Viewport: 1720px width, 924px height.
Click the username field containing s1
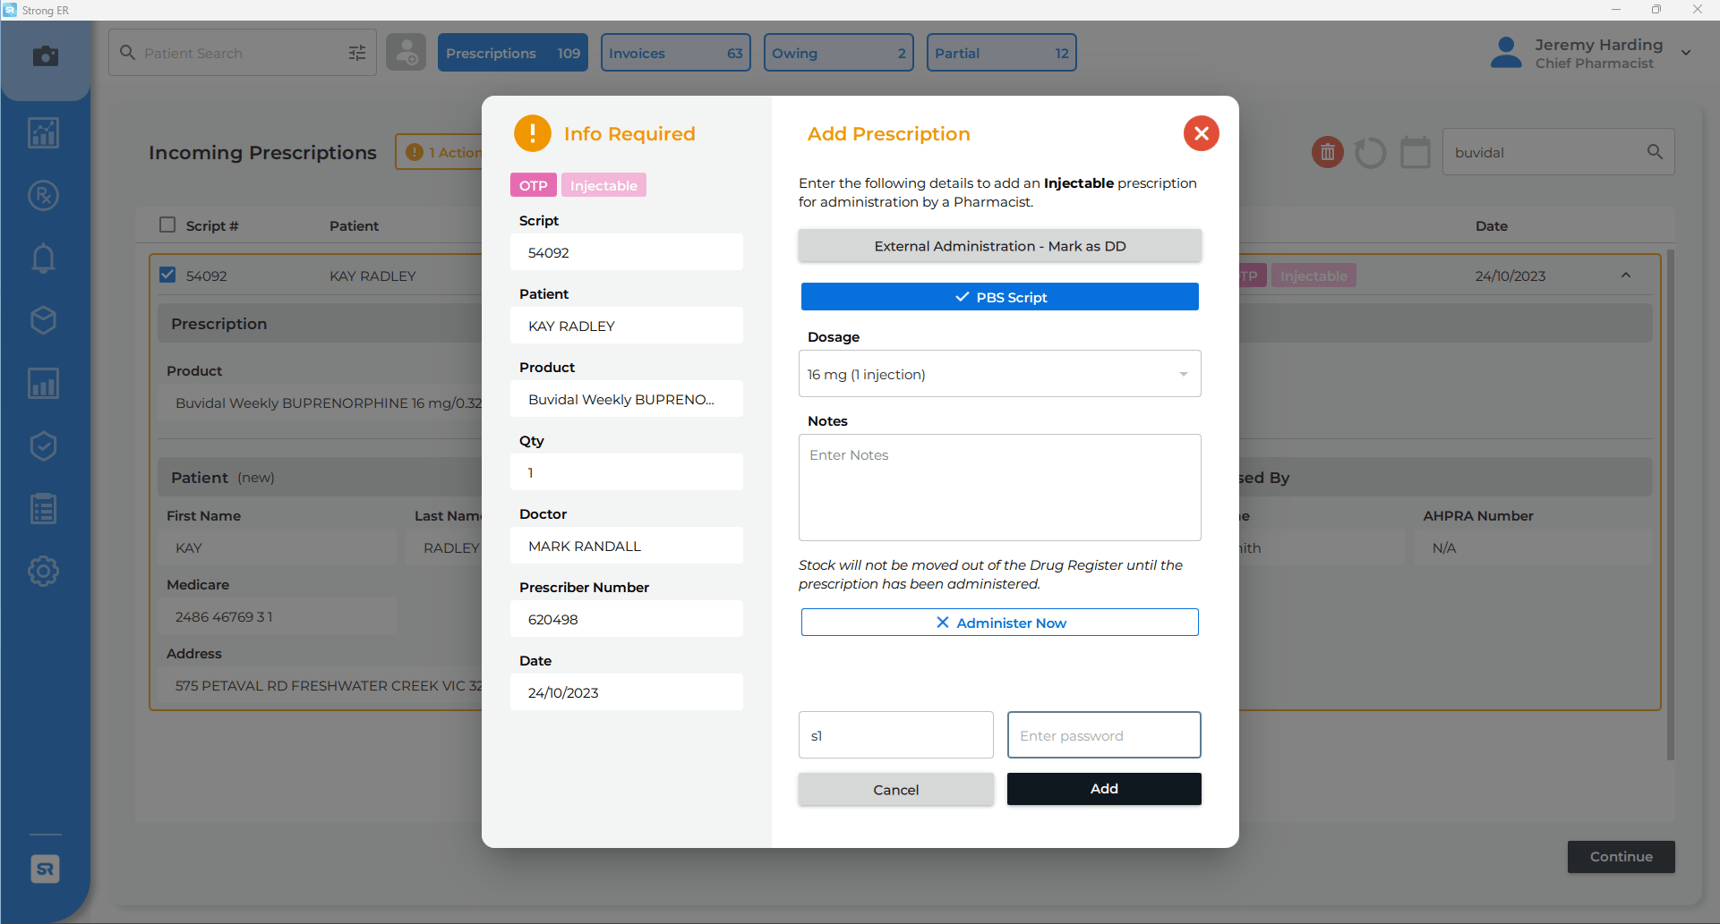click(896, 735)
